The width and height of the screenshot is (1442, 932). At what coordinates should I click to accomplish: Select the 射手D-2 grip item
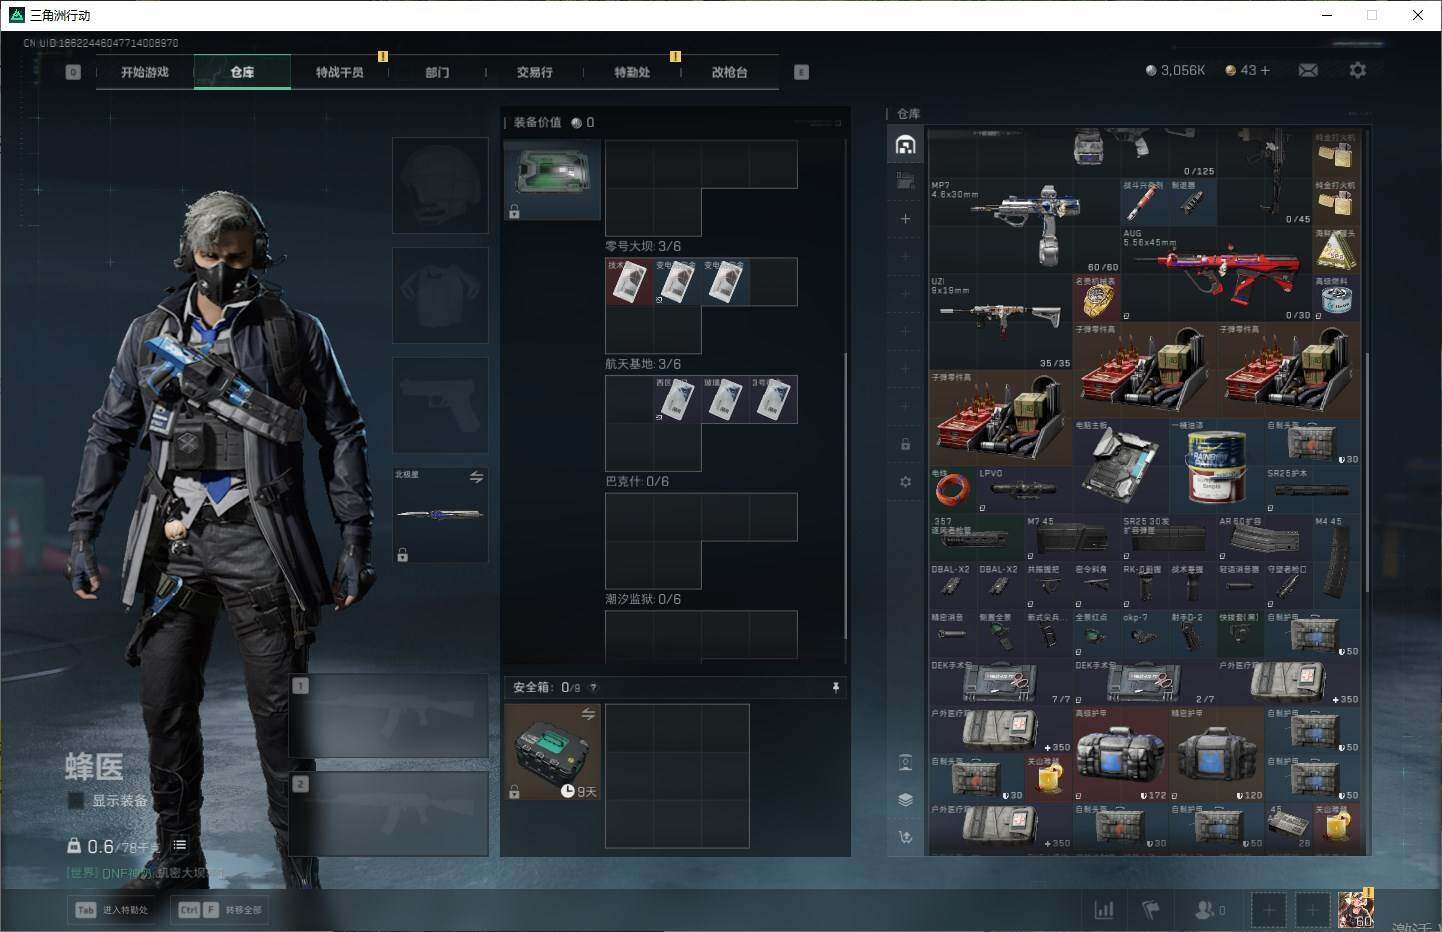coord(1192,634)
